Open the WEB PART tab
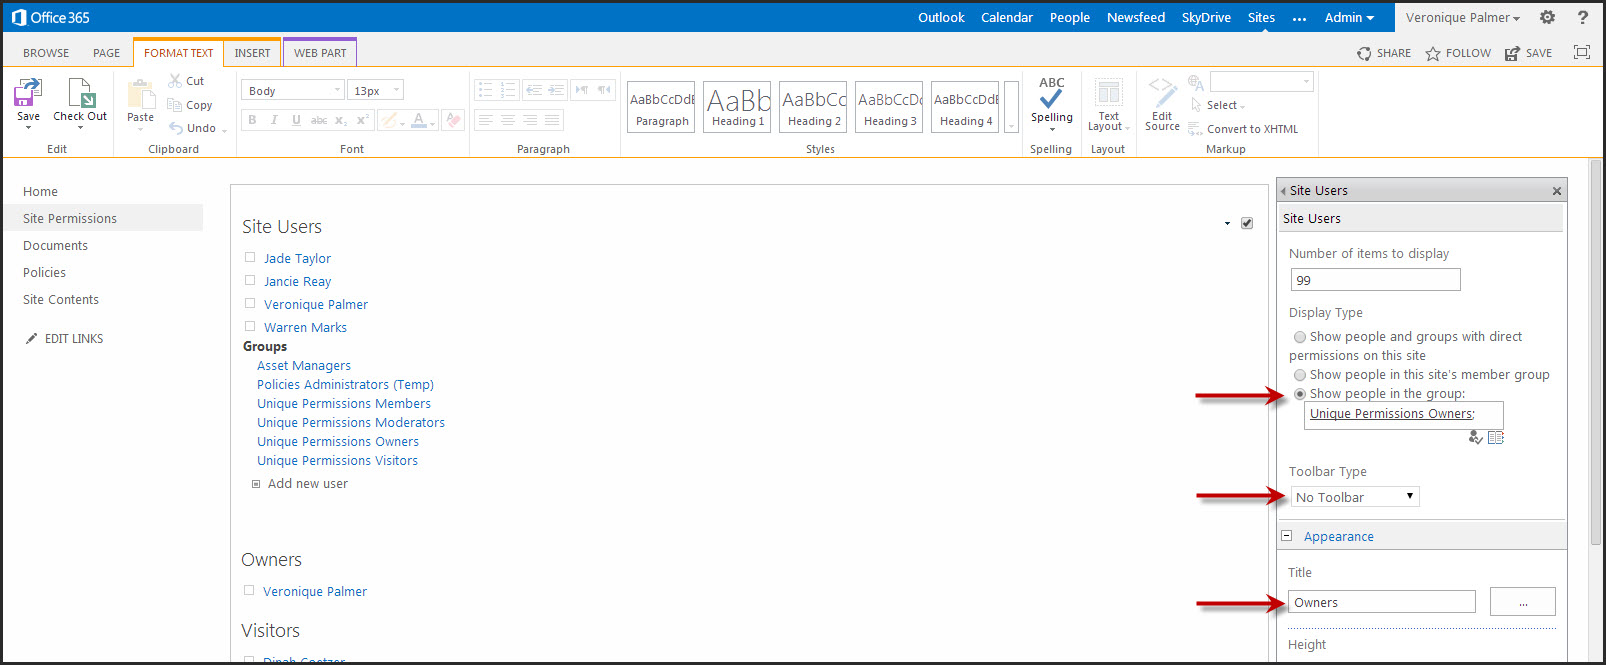Screen dimensions: 1606x665 [x=320, y=53]
